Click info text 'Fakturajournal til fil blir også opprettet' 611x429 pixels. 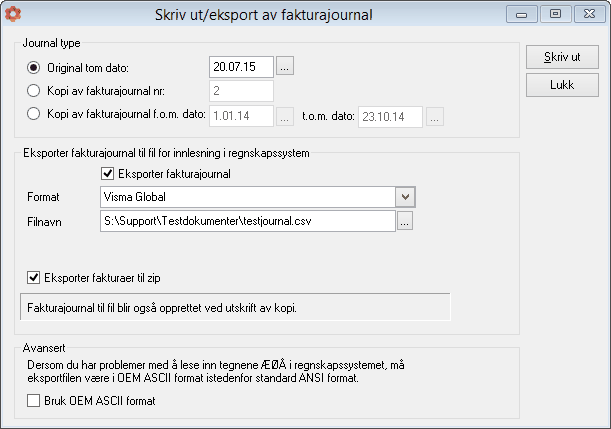(x=162, y=308)
